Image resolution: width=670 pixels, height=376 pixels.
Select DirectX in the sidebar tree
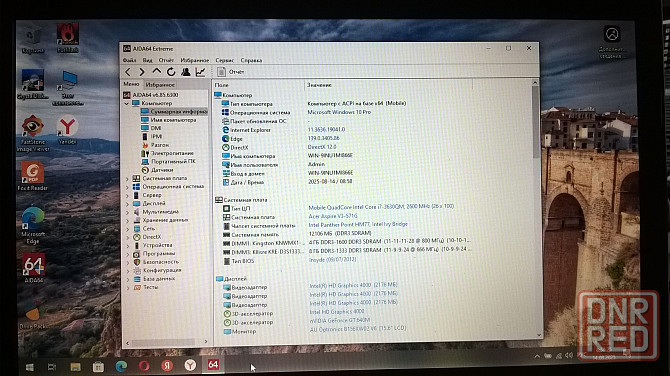coord(147,237)
